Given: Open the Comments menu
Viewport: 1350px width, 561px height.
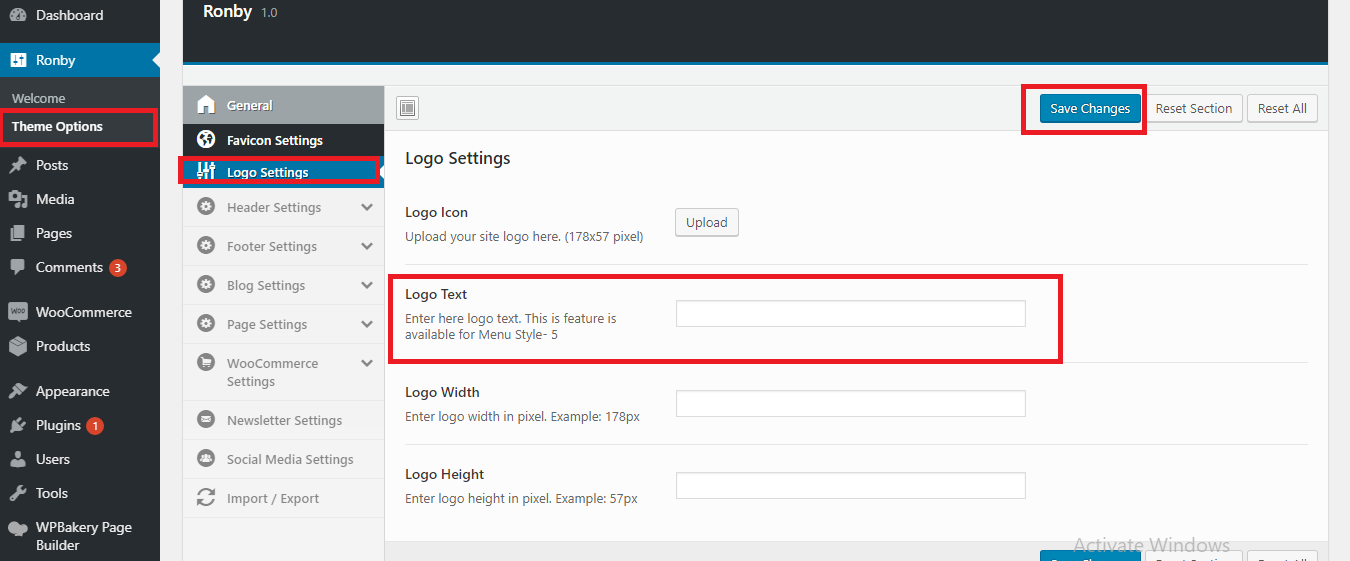Looking at the screenshot, I should pyautogui.click(x=80, y=267).
